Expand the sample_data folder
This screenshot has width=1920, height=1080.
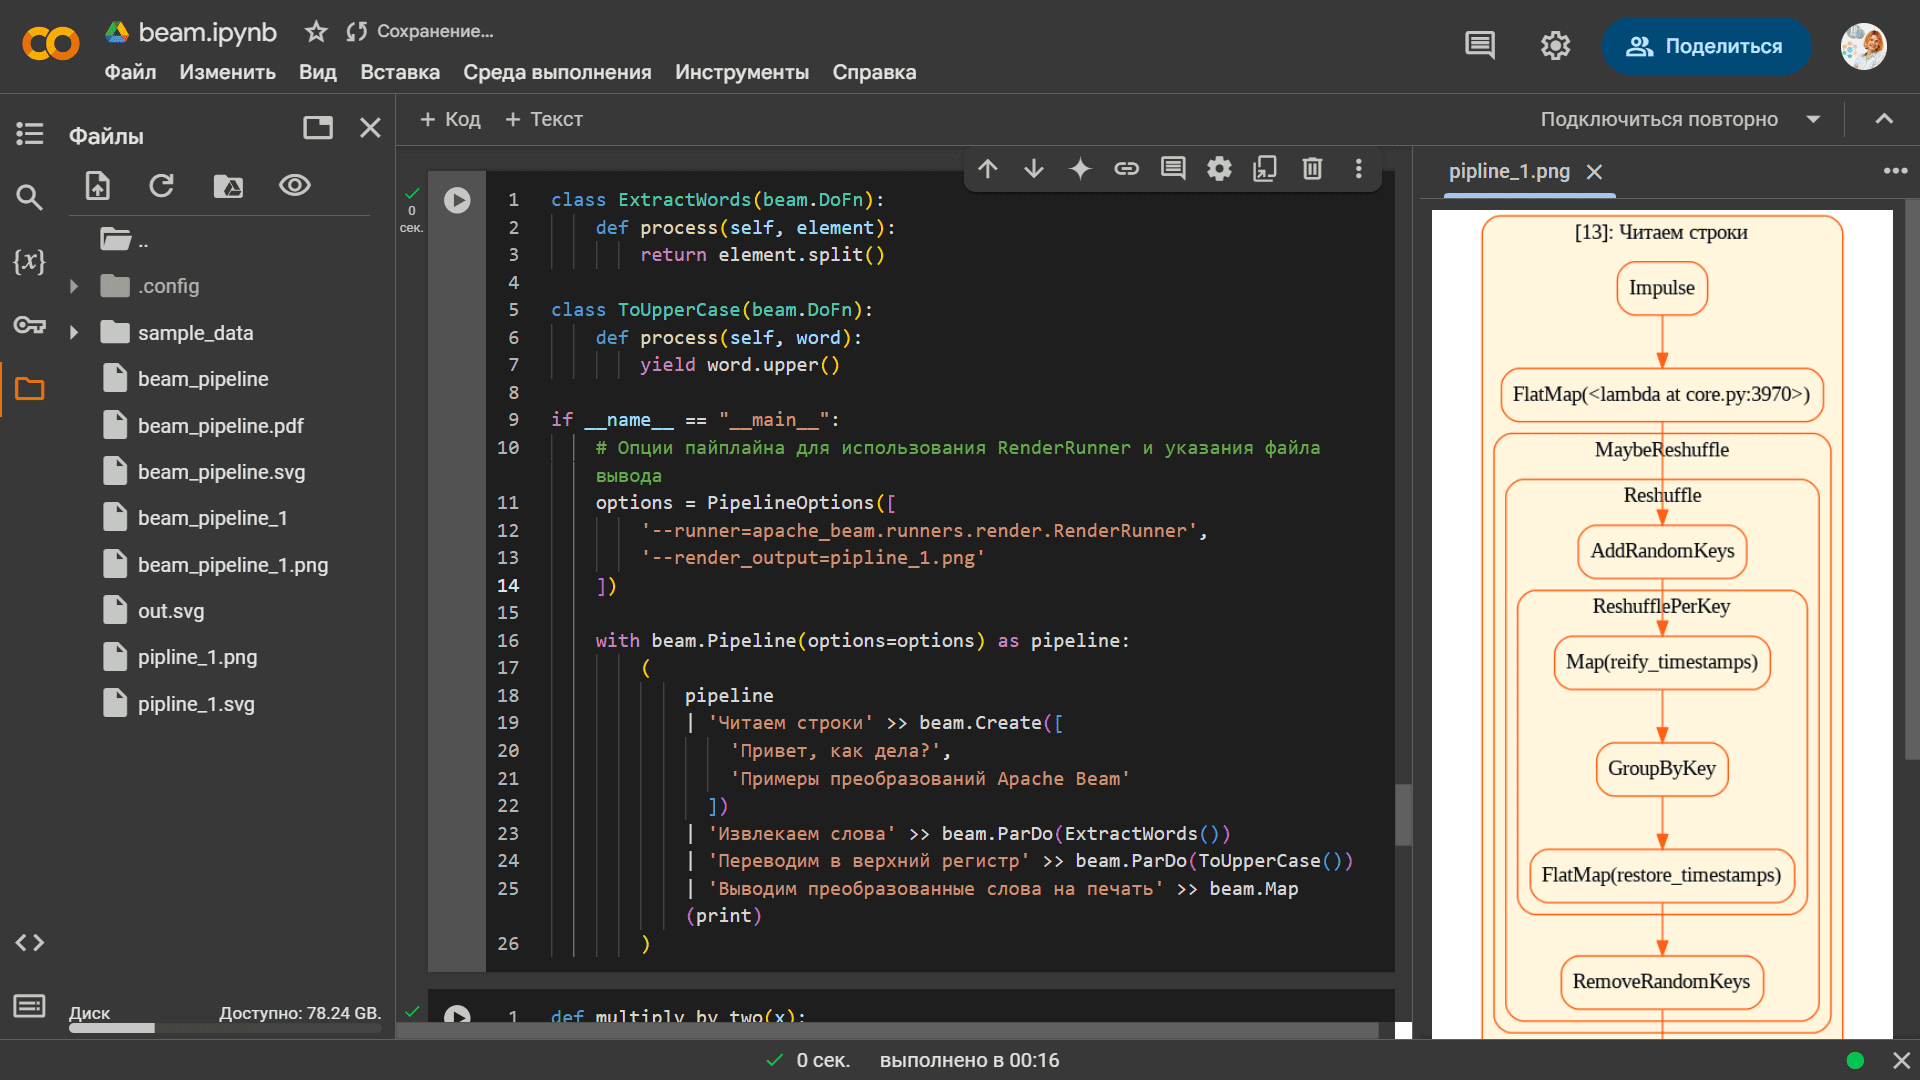(74, 333)
